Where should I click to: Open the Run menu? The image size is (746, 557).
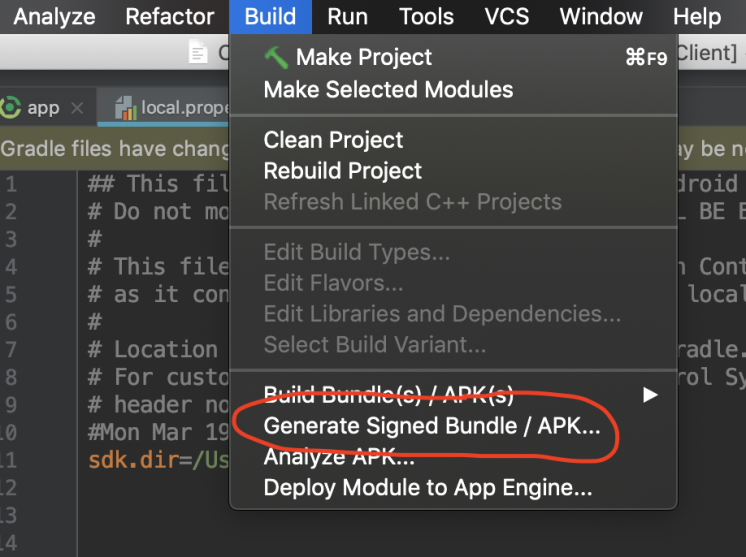coord(347,17)
